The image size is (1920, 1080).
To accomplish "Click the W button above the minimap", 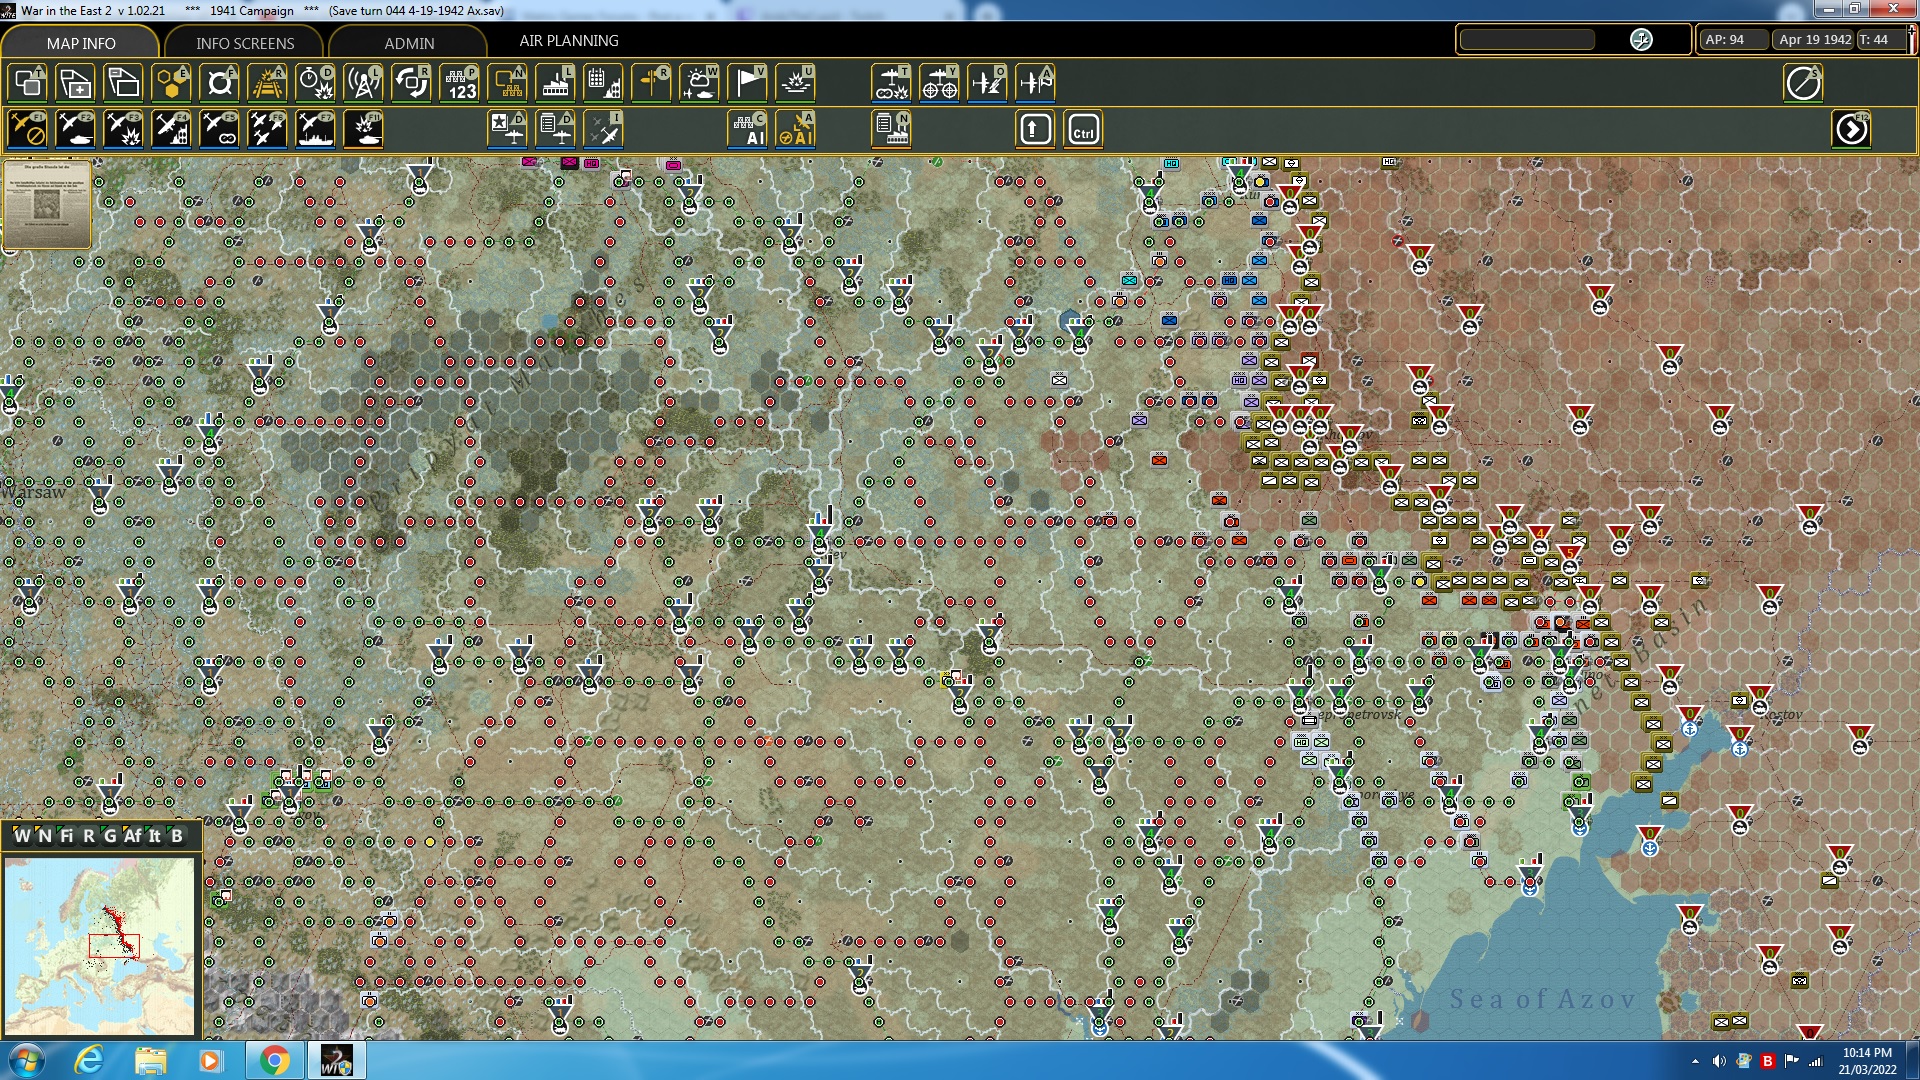I will click(x=22, y=836).
